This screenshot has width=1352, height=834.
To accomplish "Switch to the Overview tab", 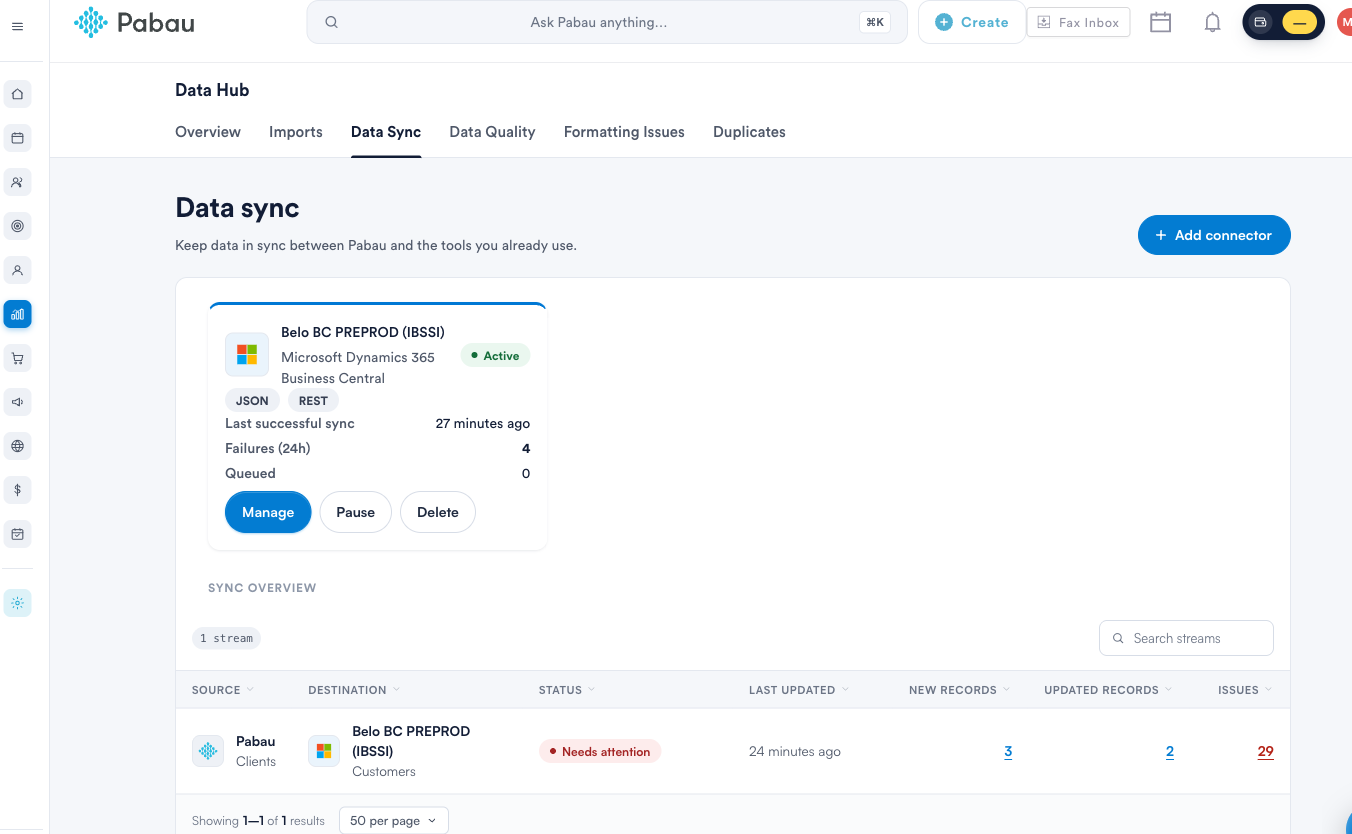I will pos(208,132).
